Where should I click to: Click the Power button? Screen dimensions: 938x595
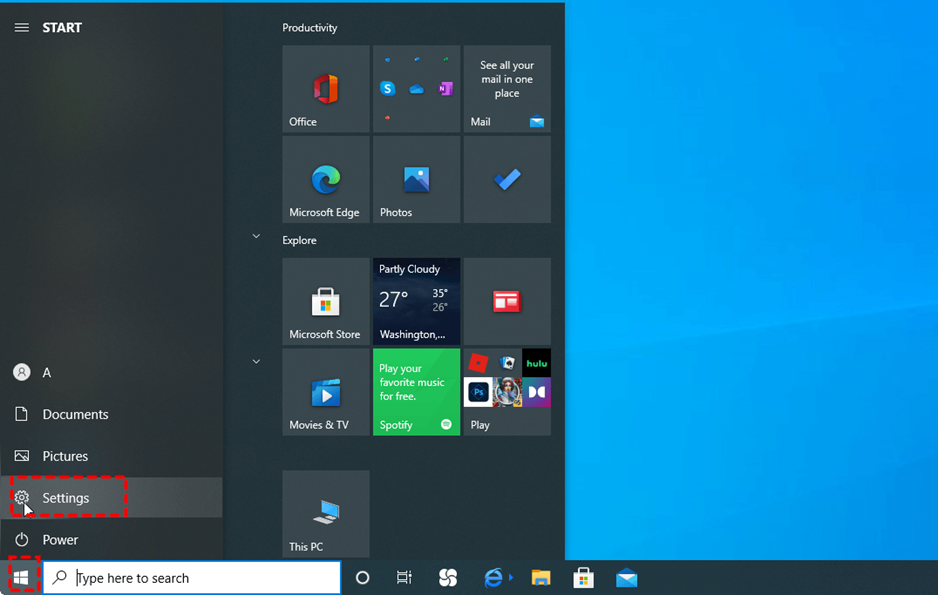(60, 540)
